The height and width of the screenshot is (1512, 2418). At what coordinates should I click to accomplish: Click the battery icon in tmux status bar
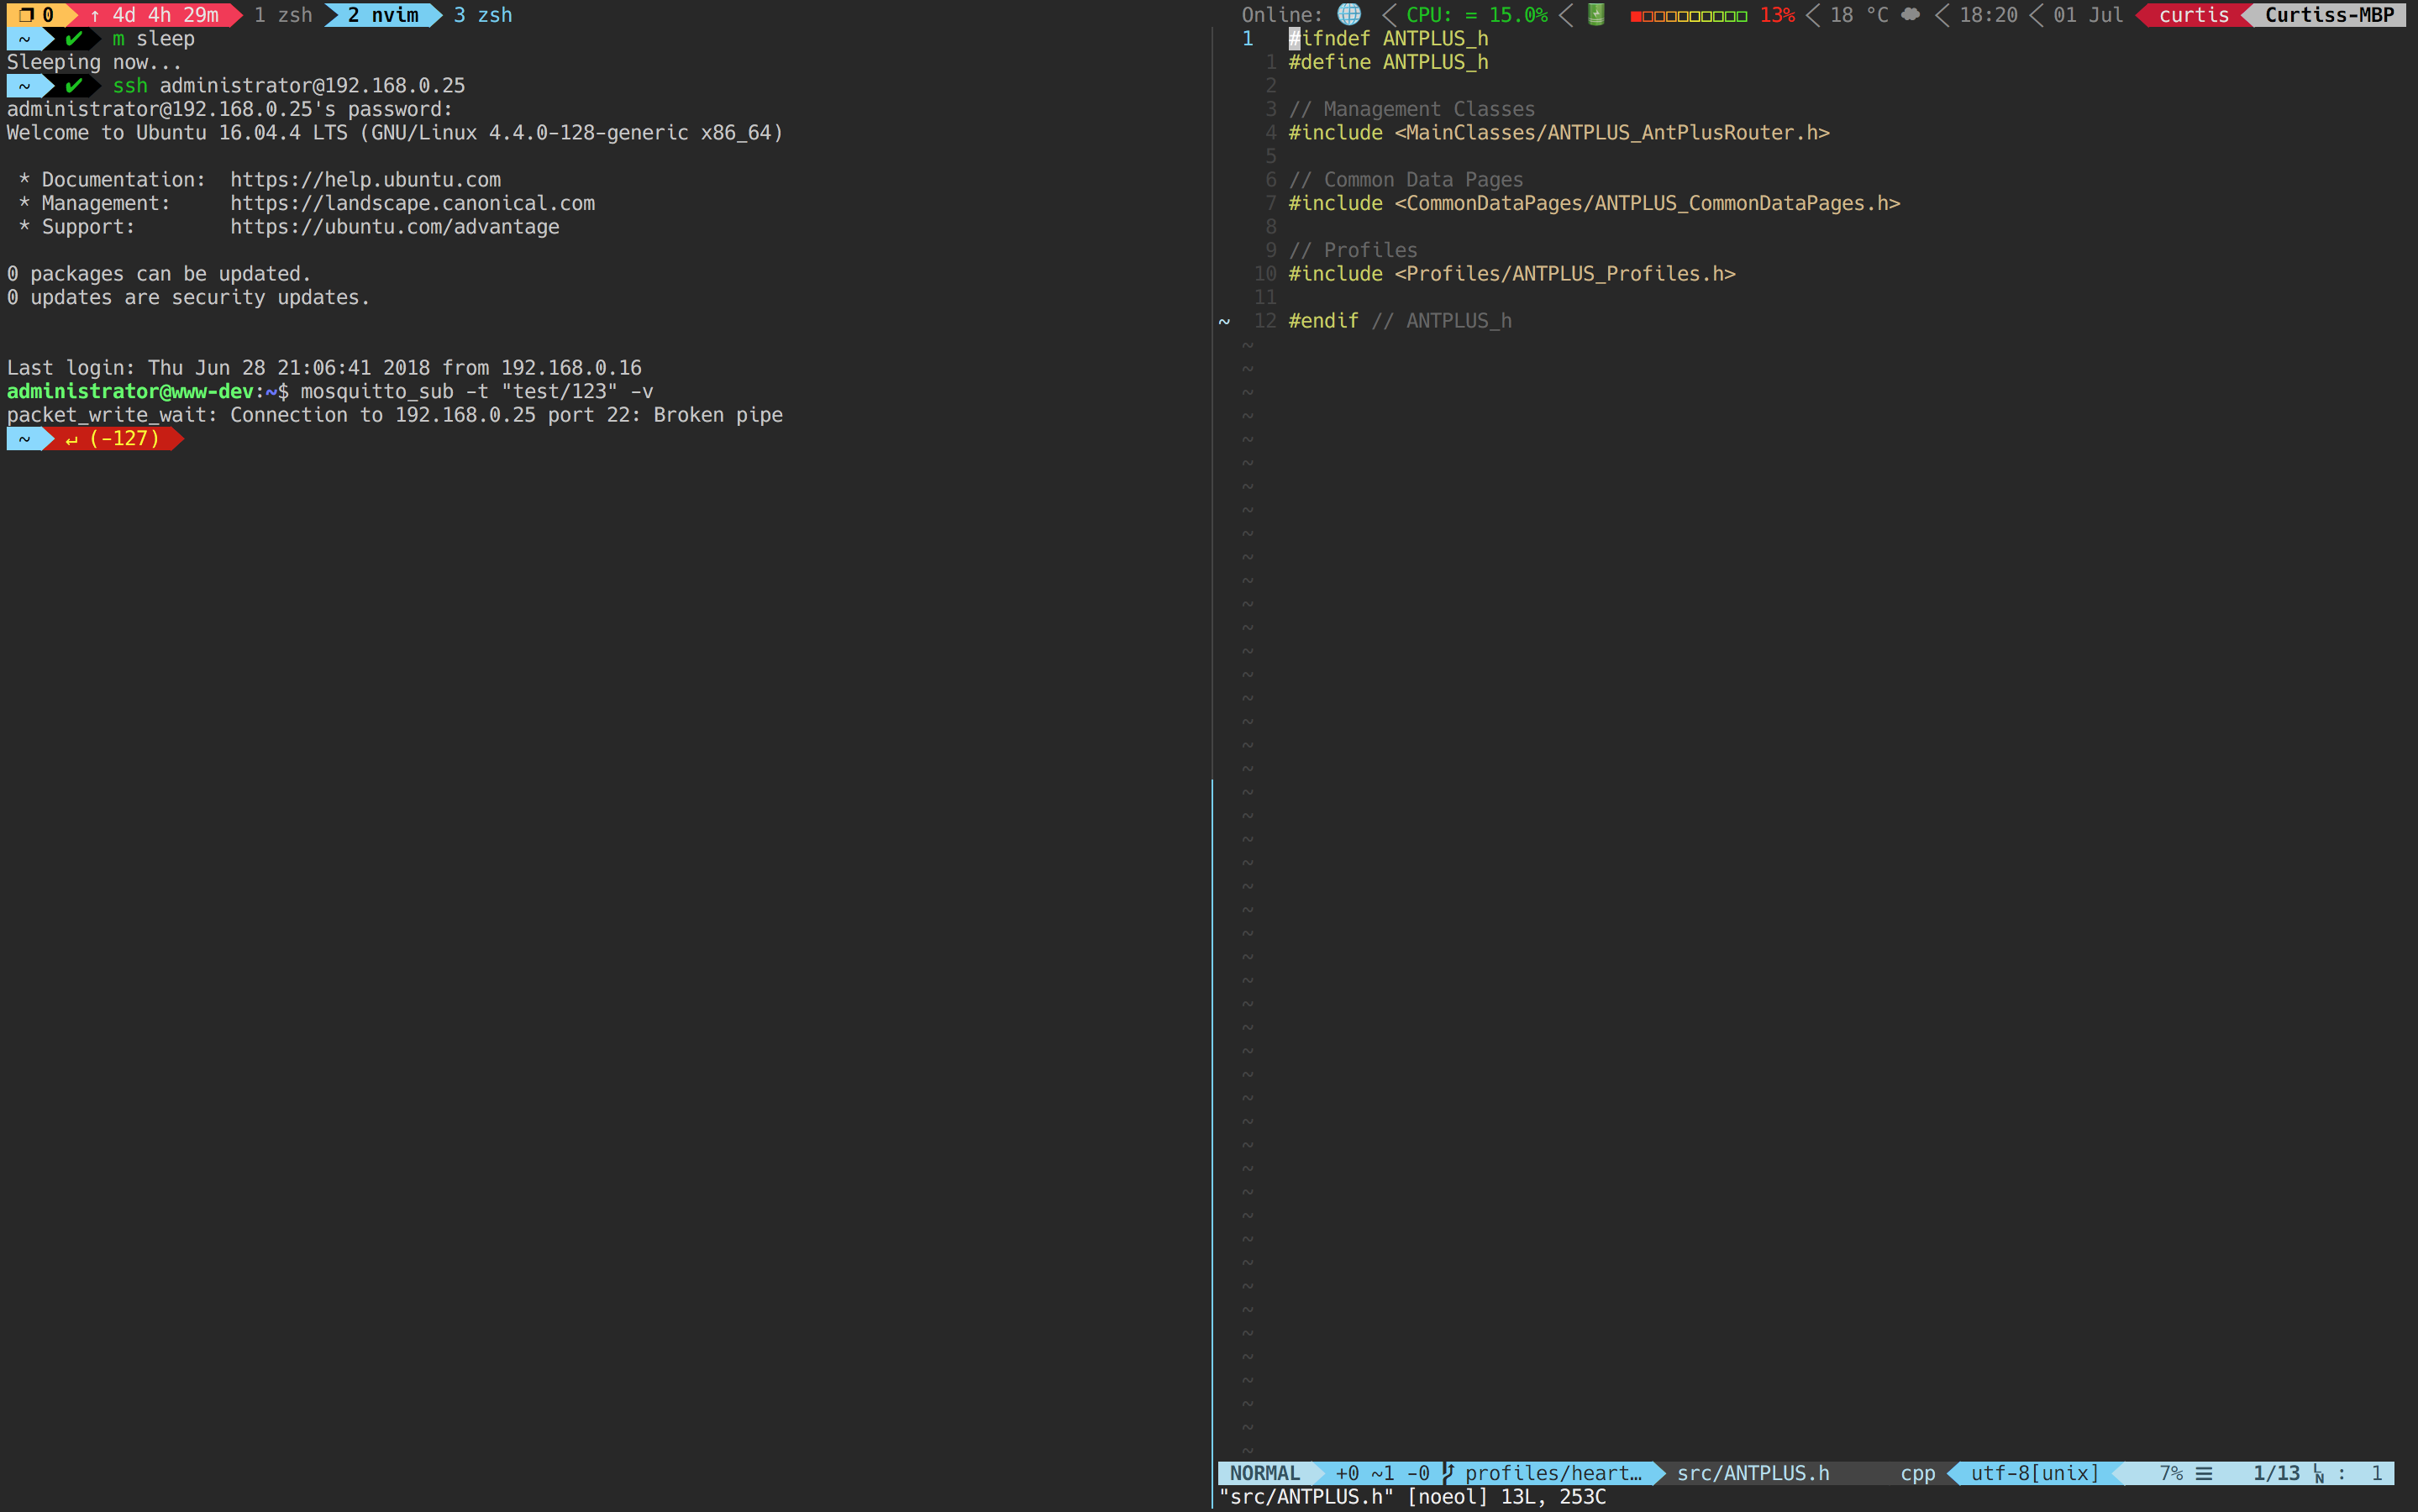[1596, 14]
